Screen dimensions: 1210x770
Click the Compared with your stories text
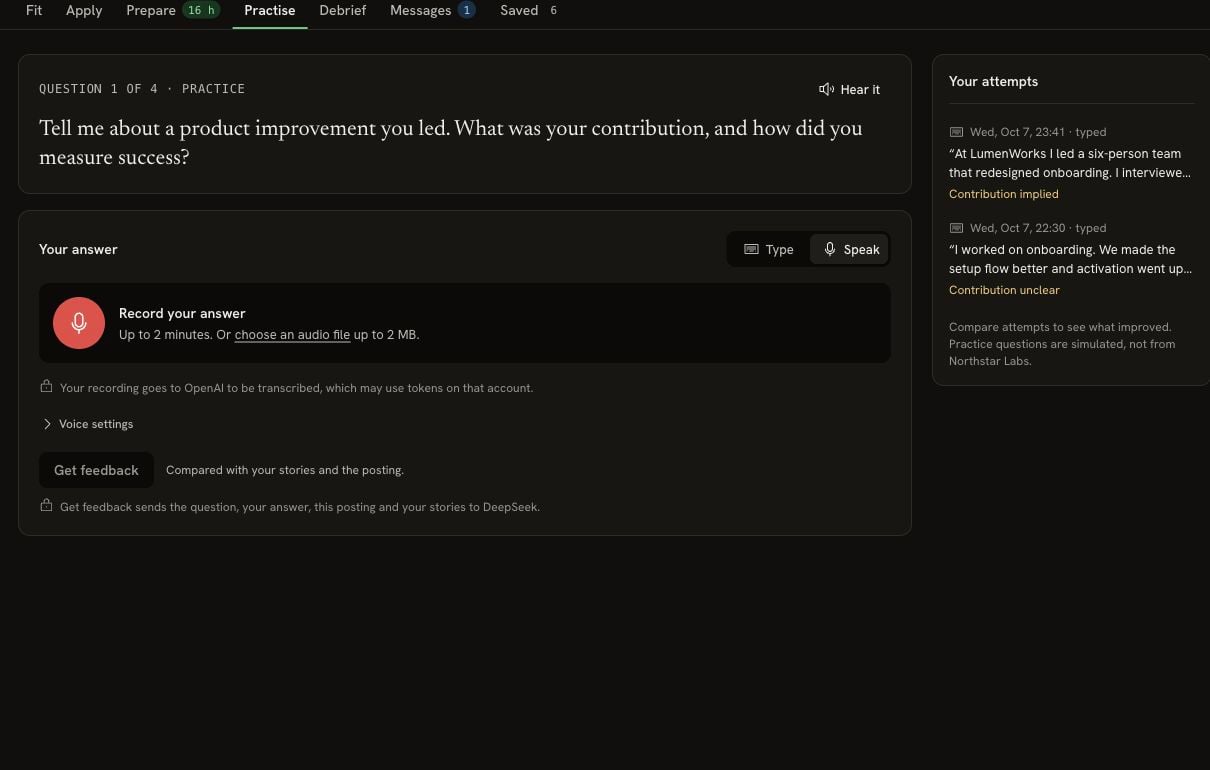tap(285, 470)
